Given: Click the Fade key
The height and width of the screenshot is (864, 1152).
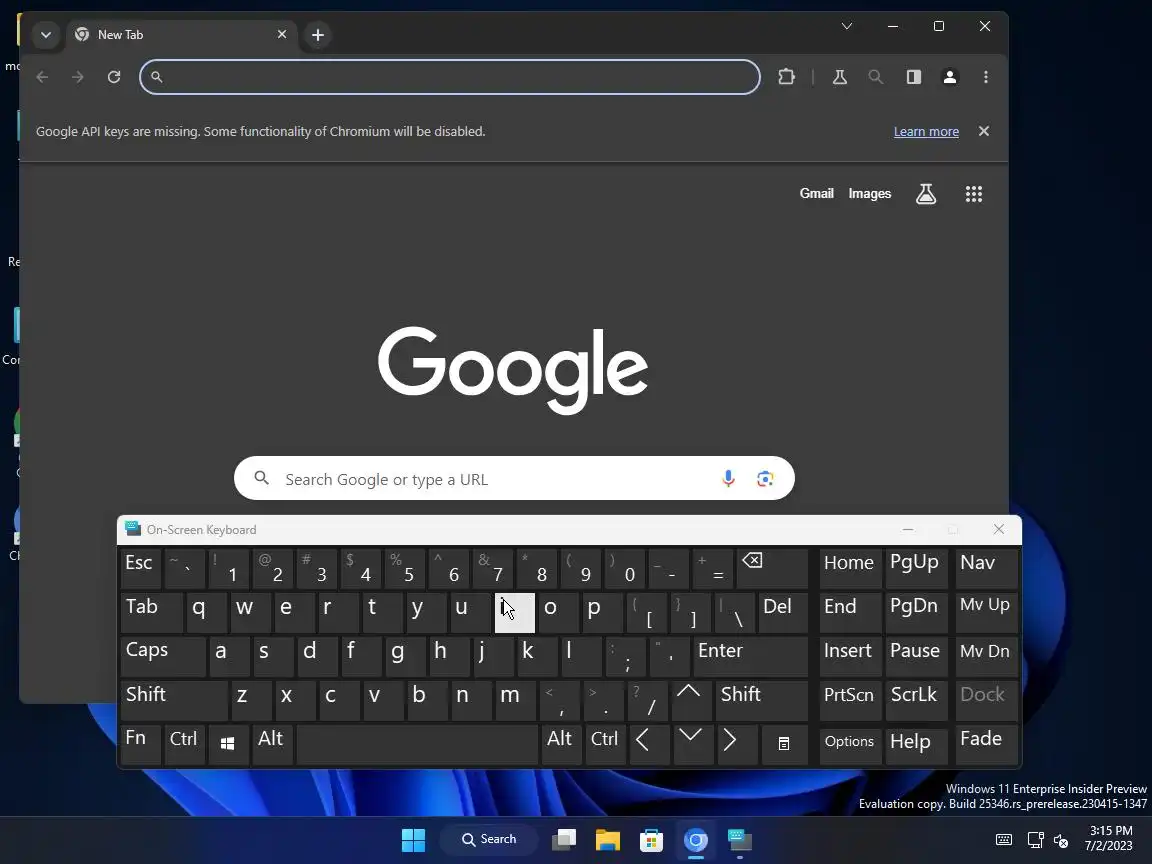Looking at the screenshot, I should tap(986, 744).
